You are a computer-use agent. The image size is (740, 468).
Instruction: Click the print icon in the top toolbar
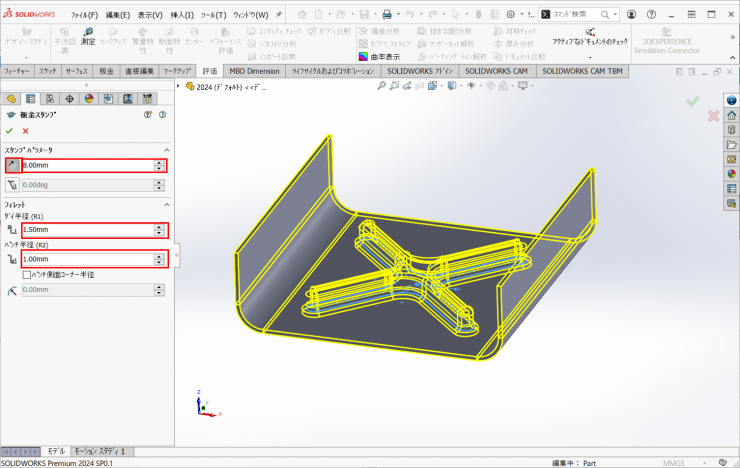[x=389, y=15]
